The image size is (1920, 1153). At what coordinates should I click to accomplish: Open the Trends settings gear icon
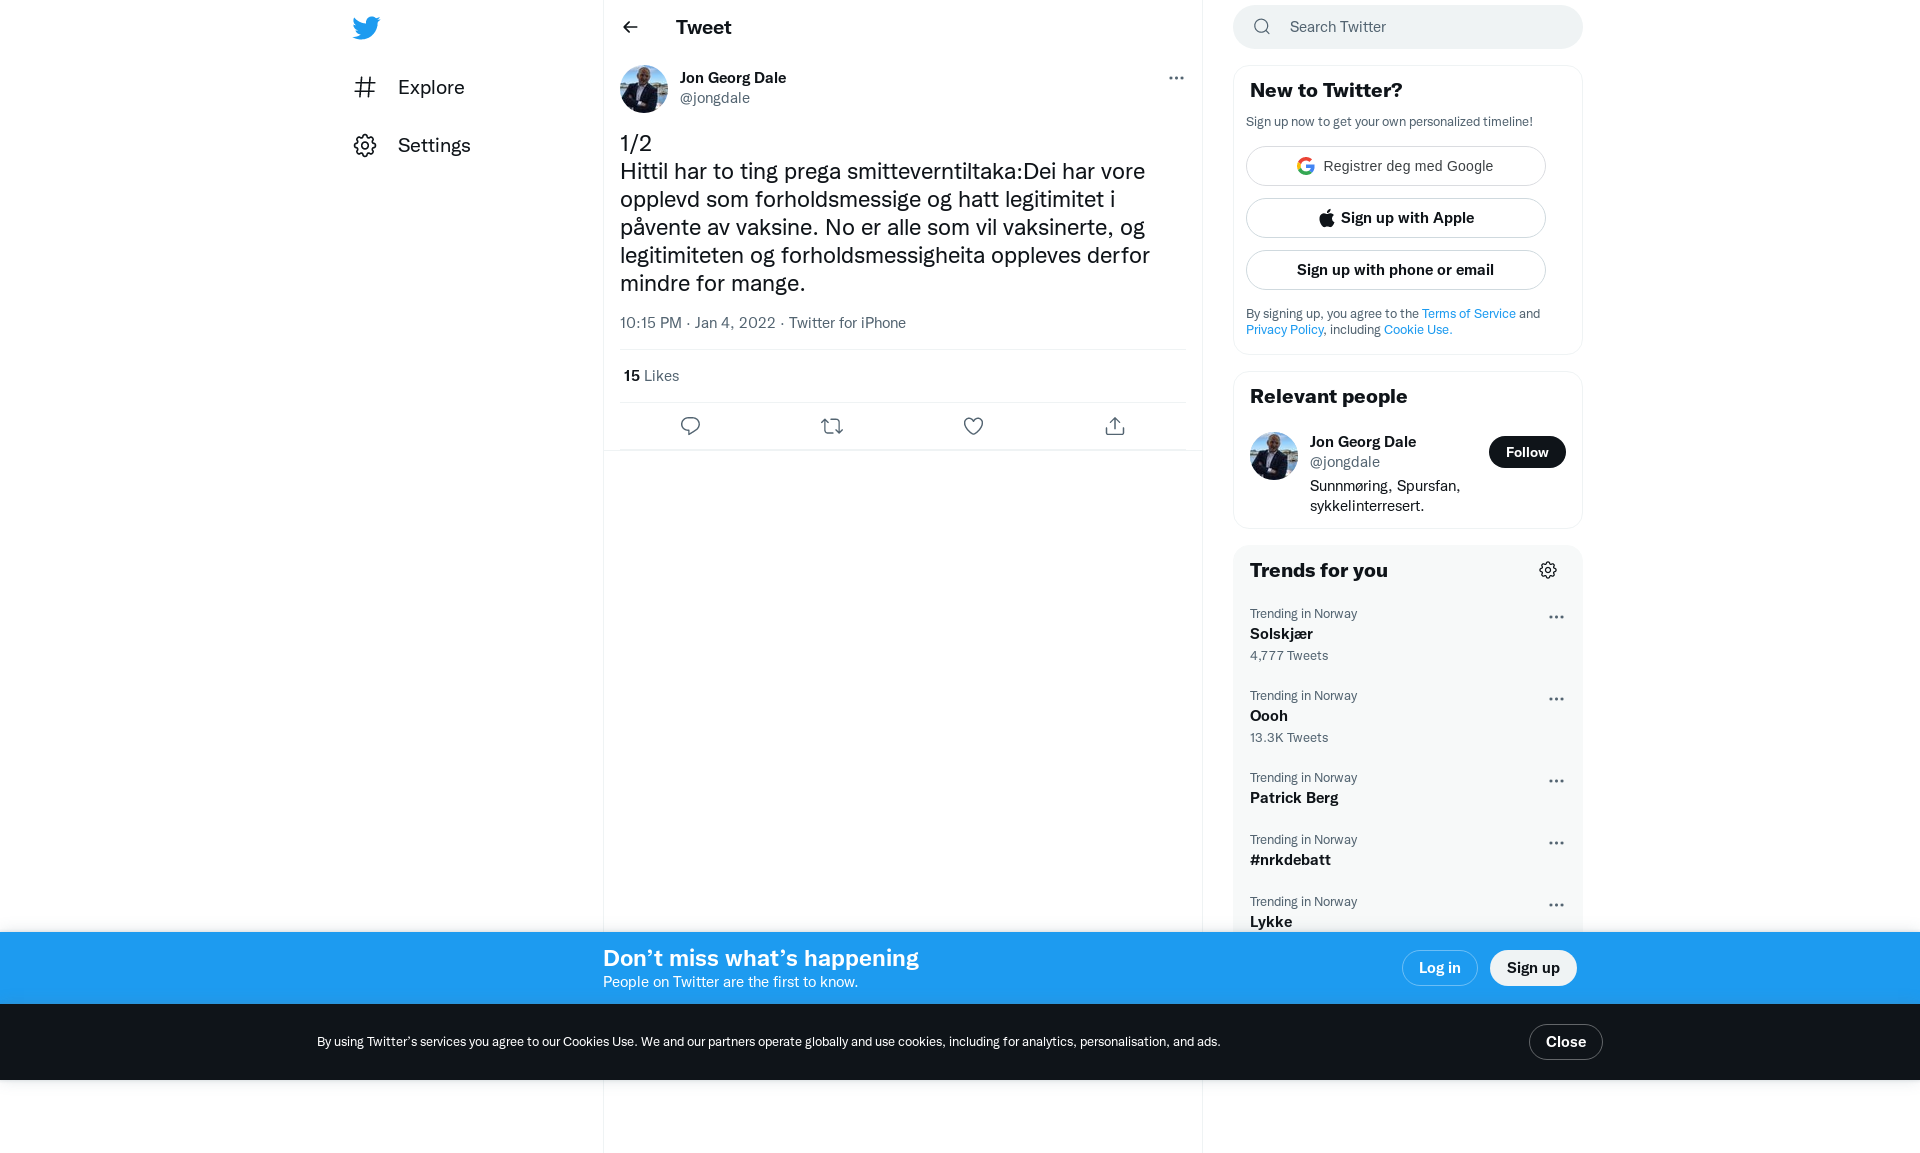[x=1548, y=570]
